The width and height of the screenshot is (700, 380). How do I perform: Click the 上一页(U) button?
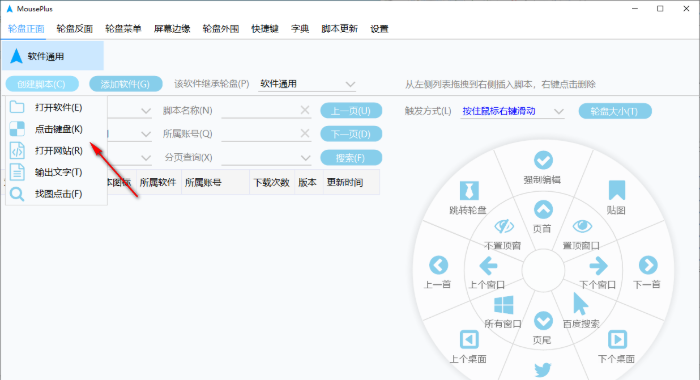pyautogui.click(x=351, y=111)
